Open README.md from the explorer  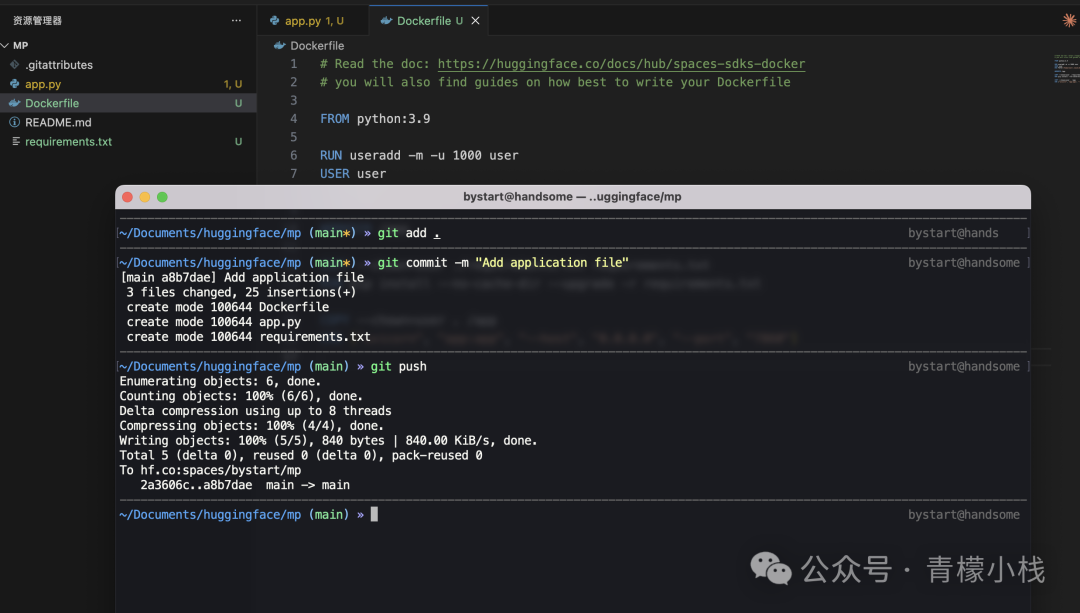pos(58,123)
